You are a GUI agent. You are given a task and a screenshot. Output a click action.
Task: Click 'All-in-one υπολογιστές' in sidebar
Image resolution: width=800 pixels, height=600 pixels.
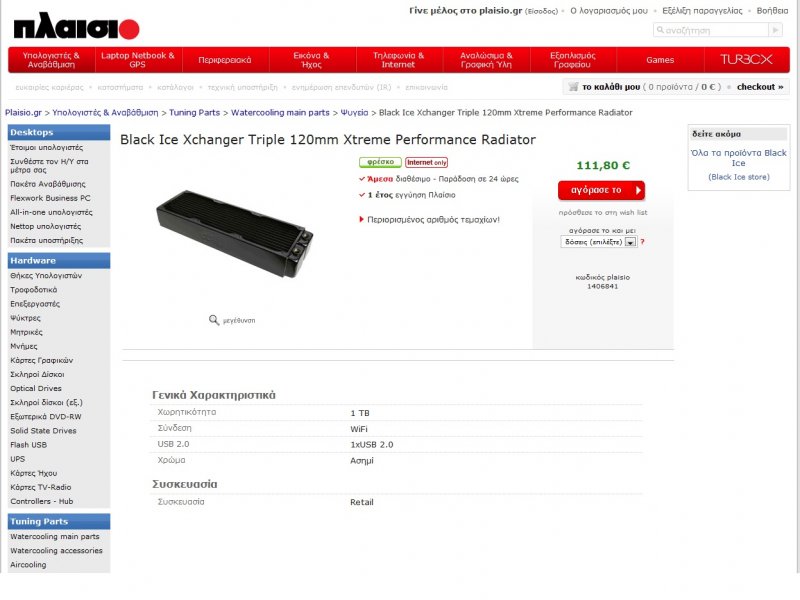coord(52,212)
